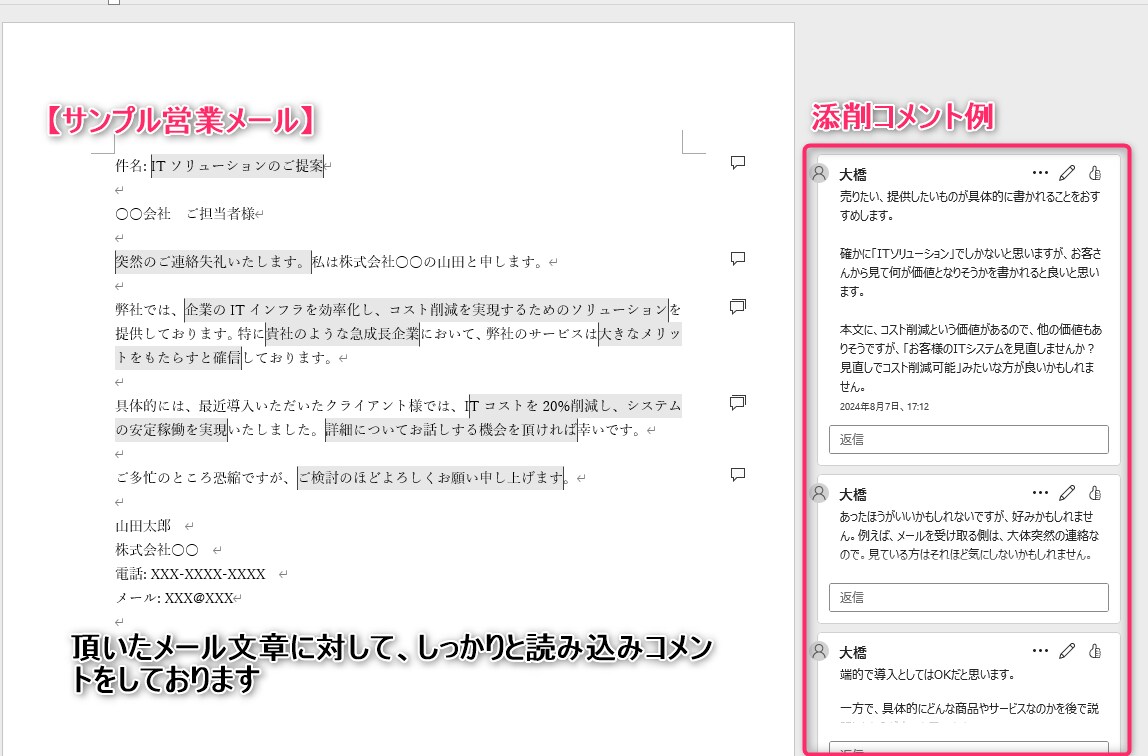The height and width of the screenshot is (756, 1148).
Task: Click signature line 株式会社○○
Action: [157, 550]
